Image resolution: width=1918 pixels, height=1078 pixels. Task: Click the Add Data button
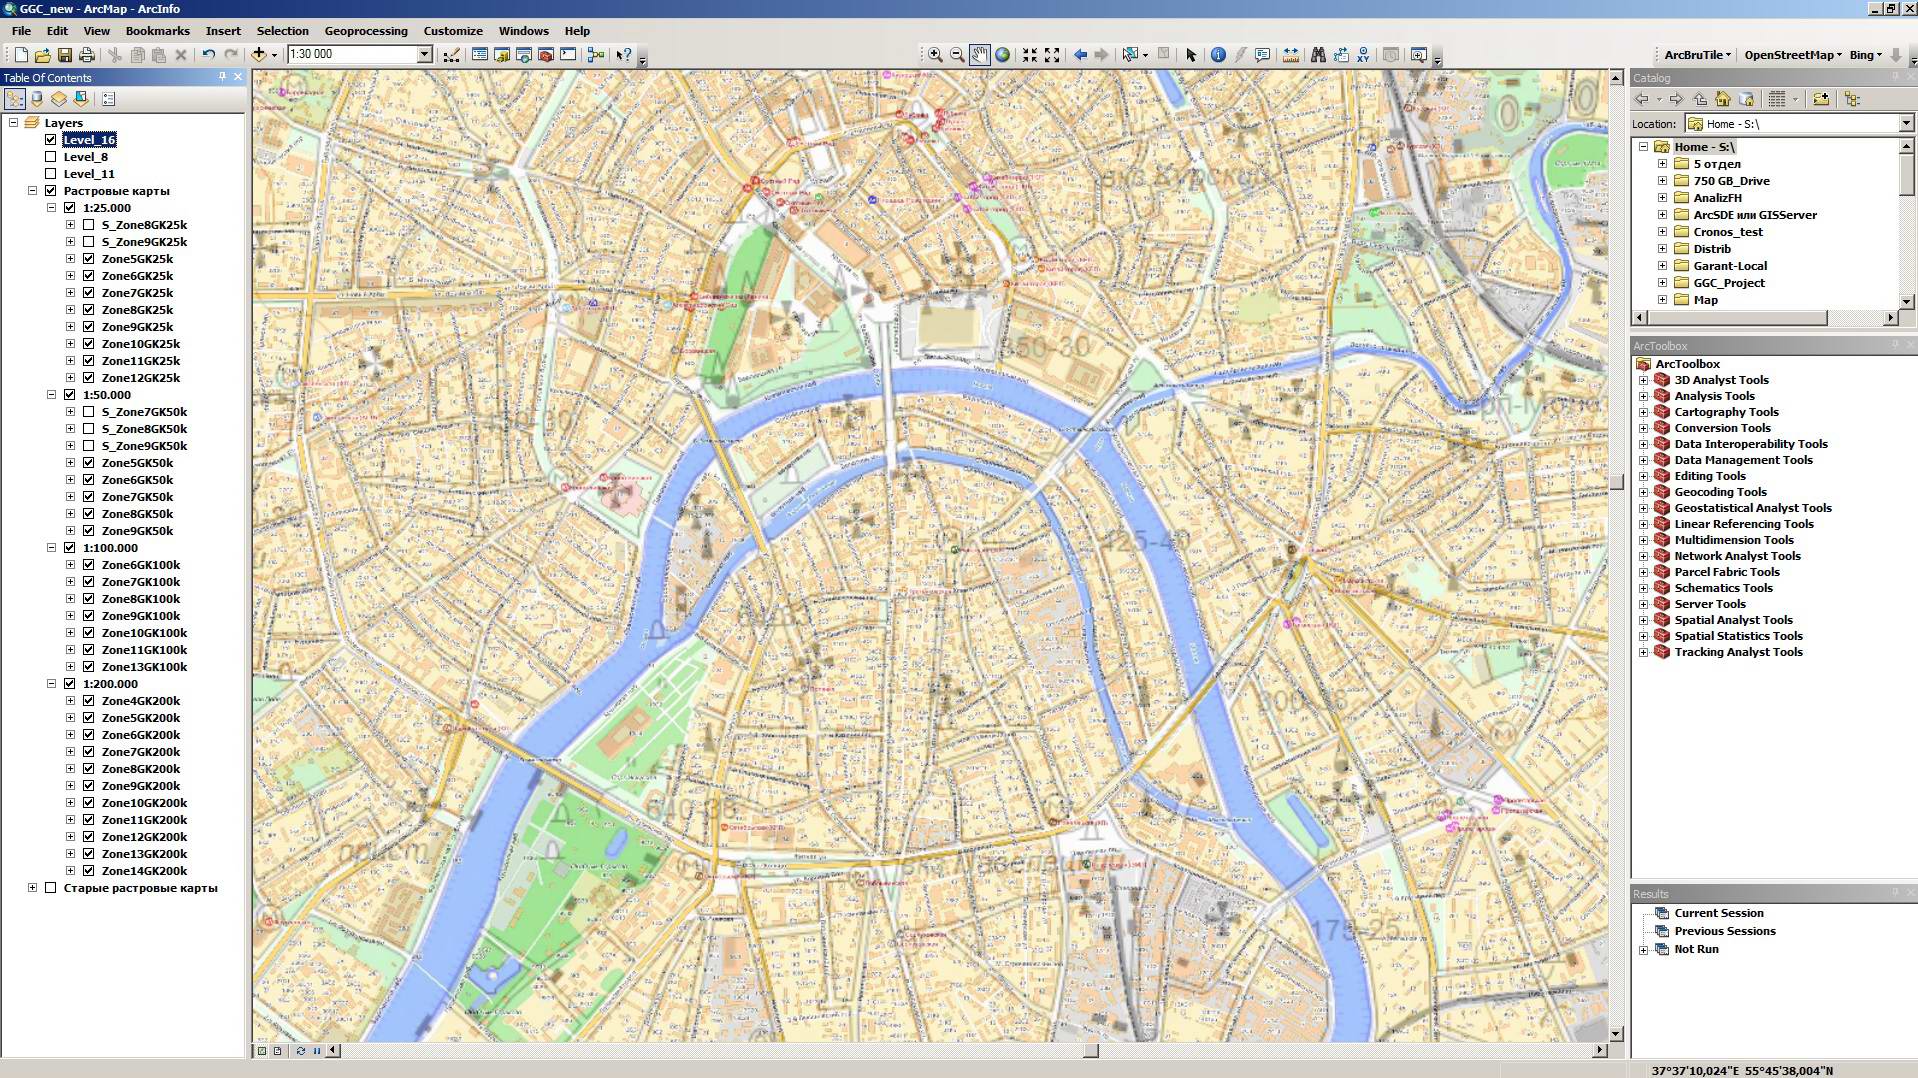tap(259, 55)
